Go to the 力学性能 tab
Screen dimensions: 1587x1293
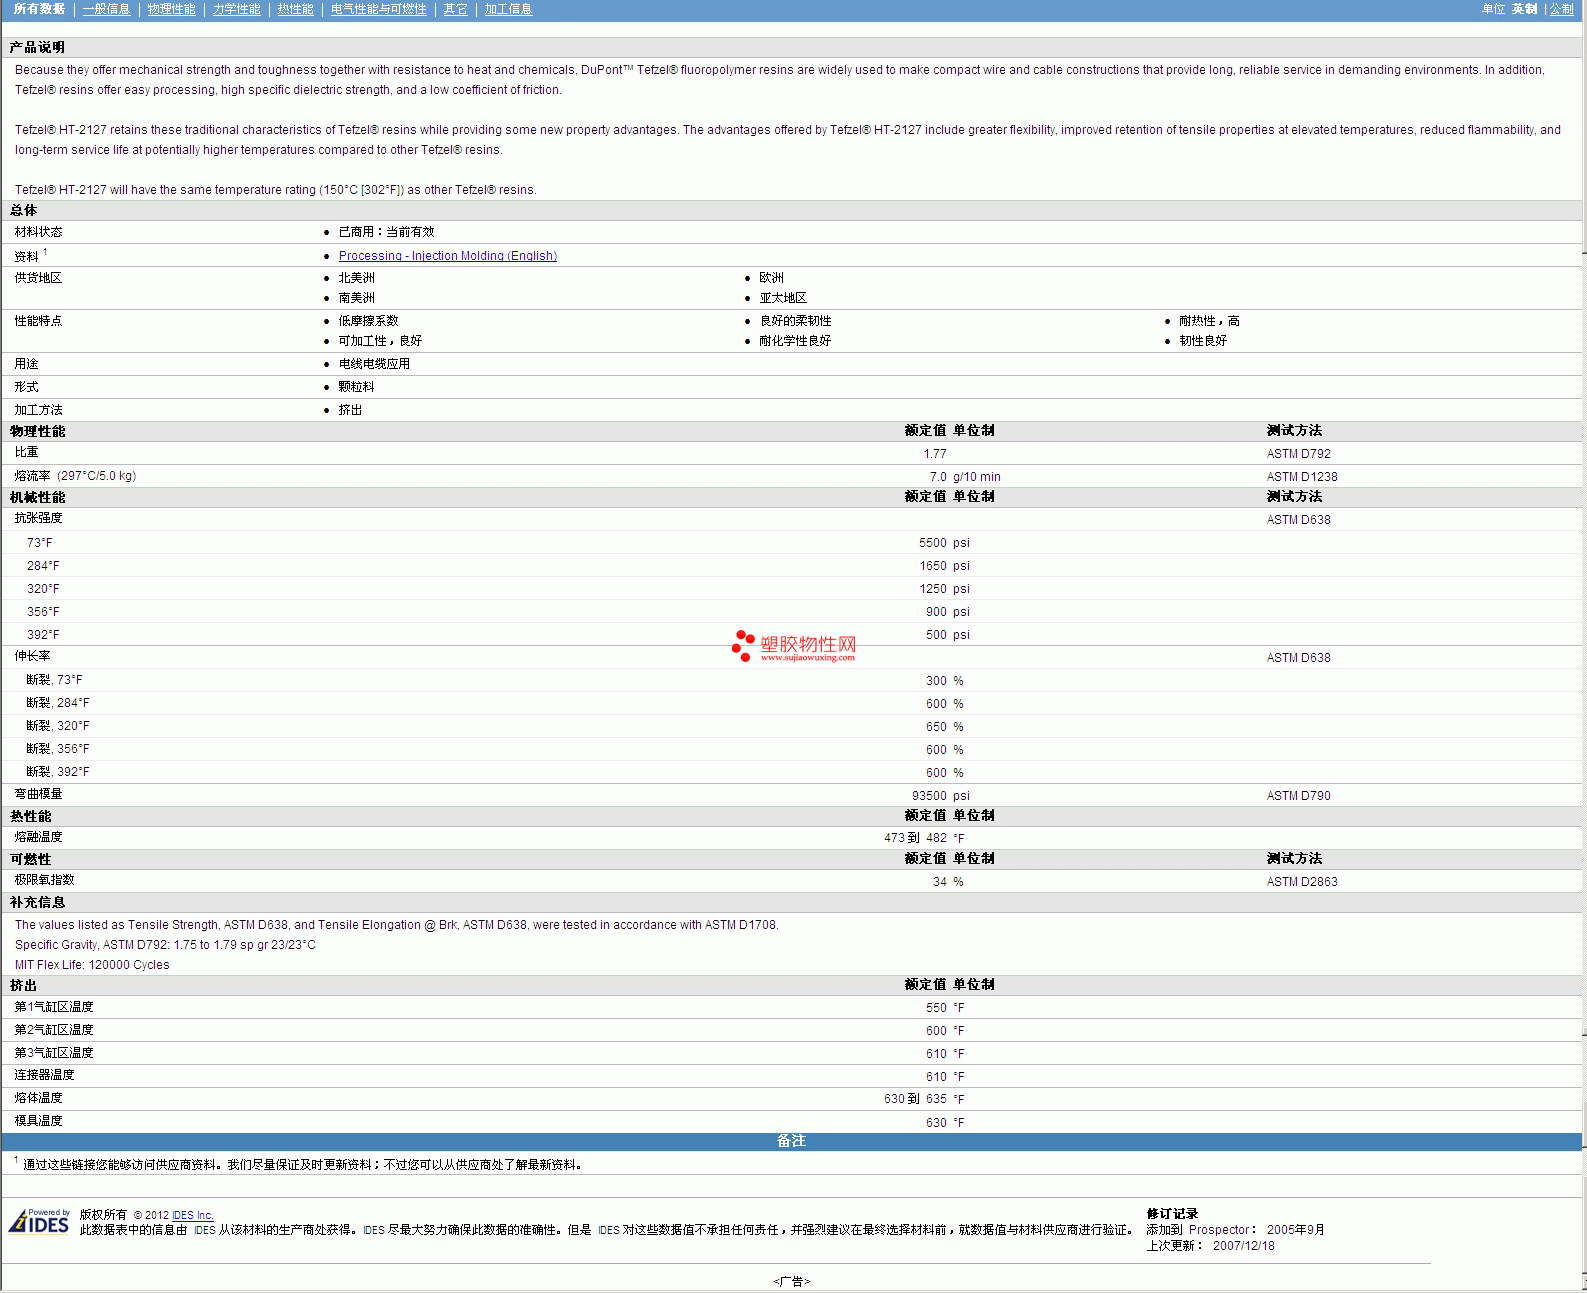236,9
